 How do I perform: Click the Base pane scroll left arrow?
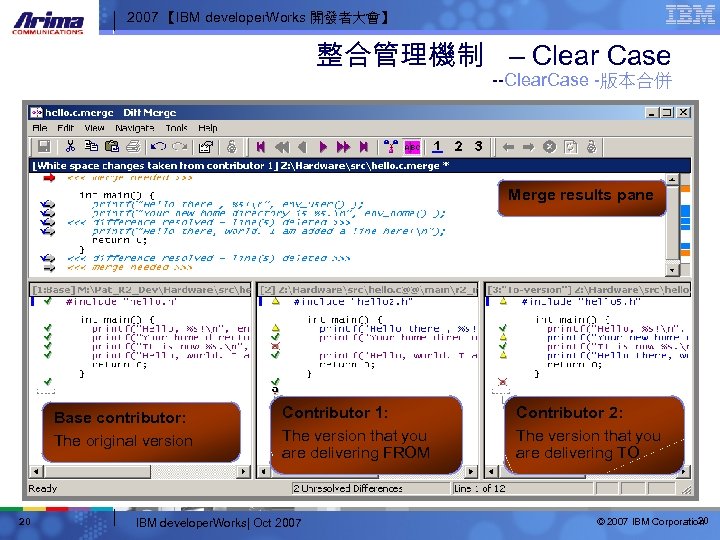(x=36, y=471)
